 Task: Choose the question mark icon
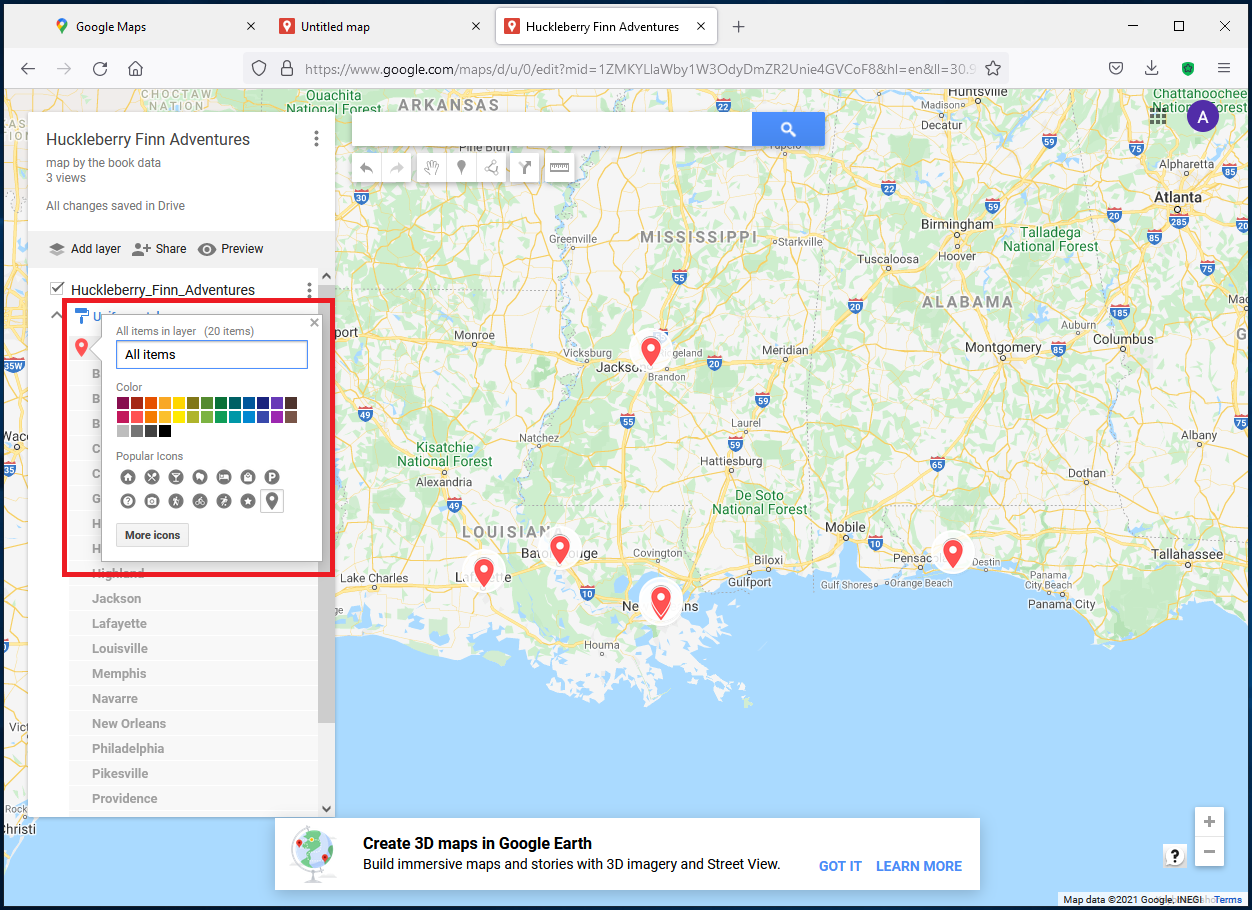pyautogui.click(x=128, y=501)
